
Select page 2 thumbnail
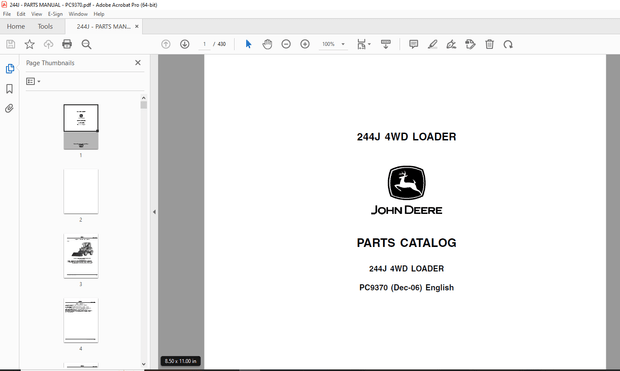coord(81,191)
